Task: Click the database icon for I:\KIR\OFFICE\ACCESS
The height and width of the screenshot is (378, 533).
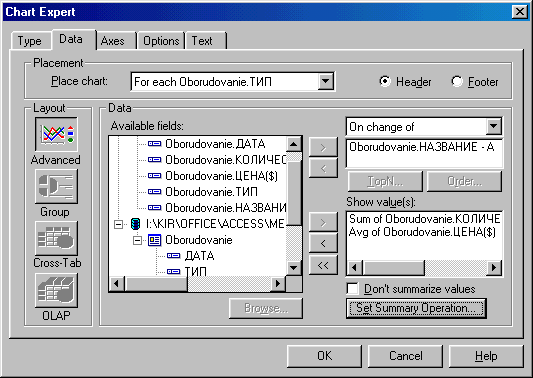Action: (x=135, y=224)
